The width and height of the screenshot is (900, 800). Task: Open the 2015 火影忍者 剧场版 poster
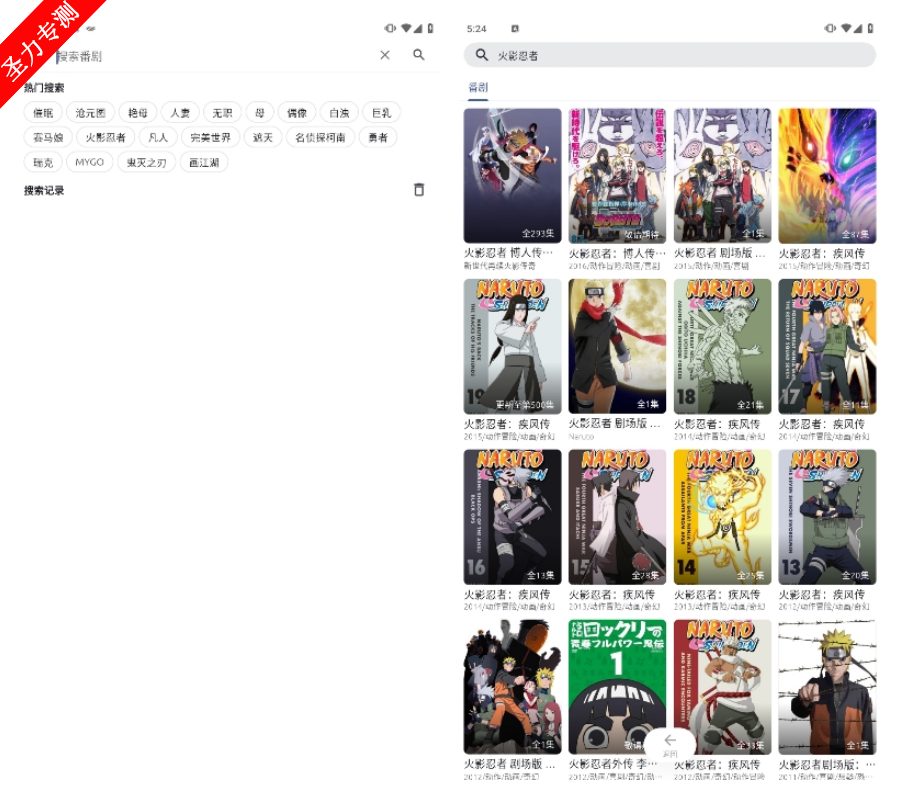coord(722,176)
